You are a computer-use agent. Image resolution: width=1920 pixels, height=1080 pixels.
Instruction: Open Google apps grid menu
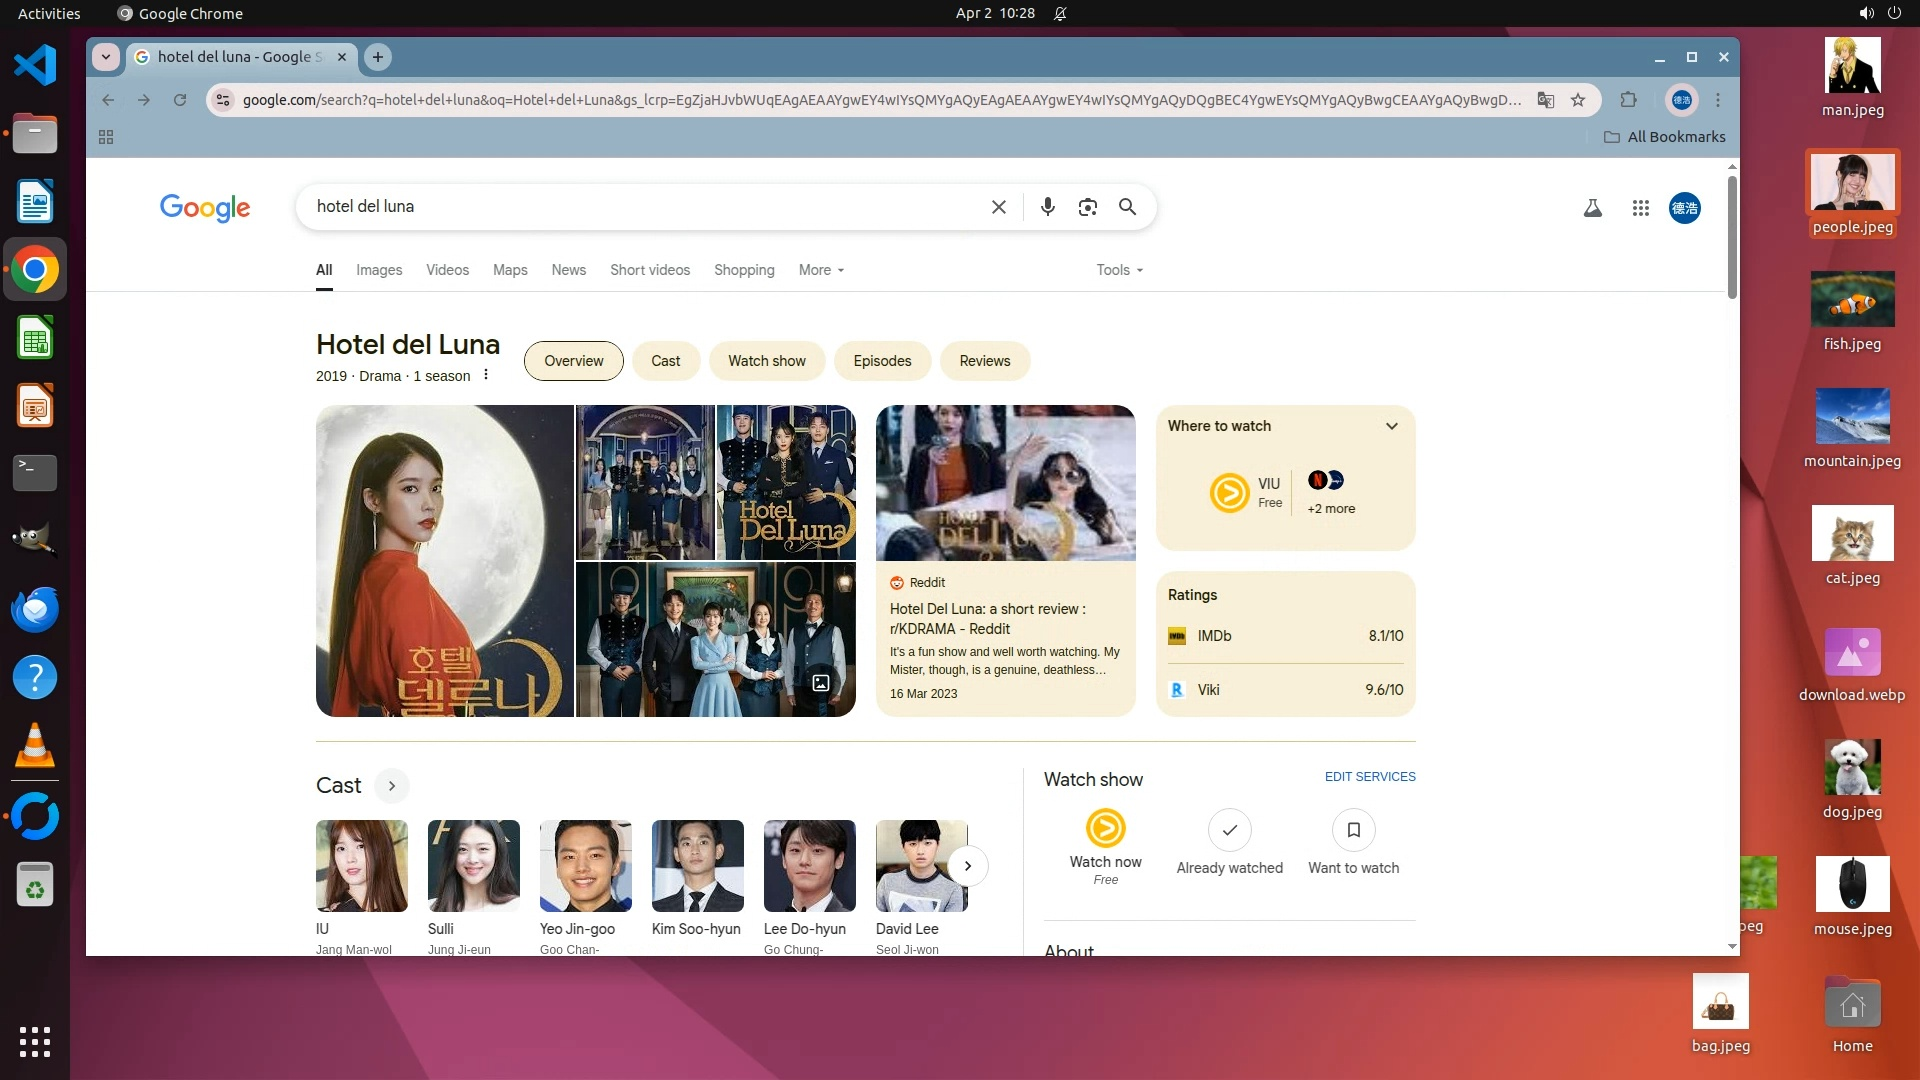[1640, 208]
